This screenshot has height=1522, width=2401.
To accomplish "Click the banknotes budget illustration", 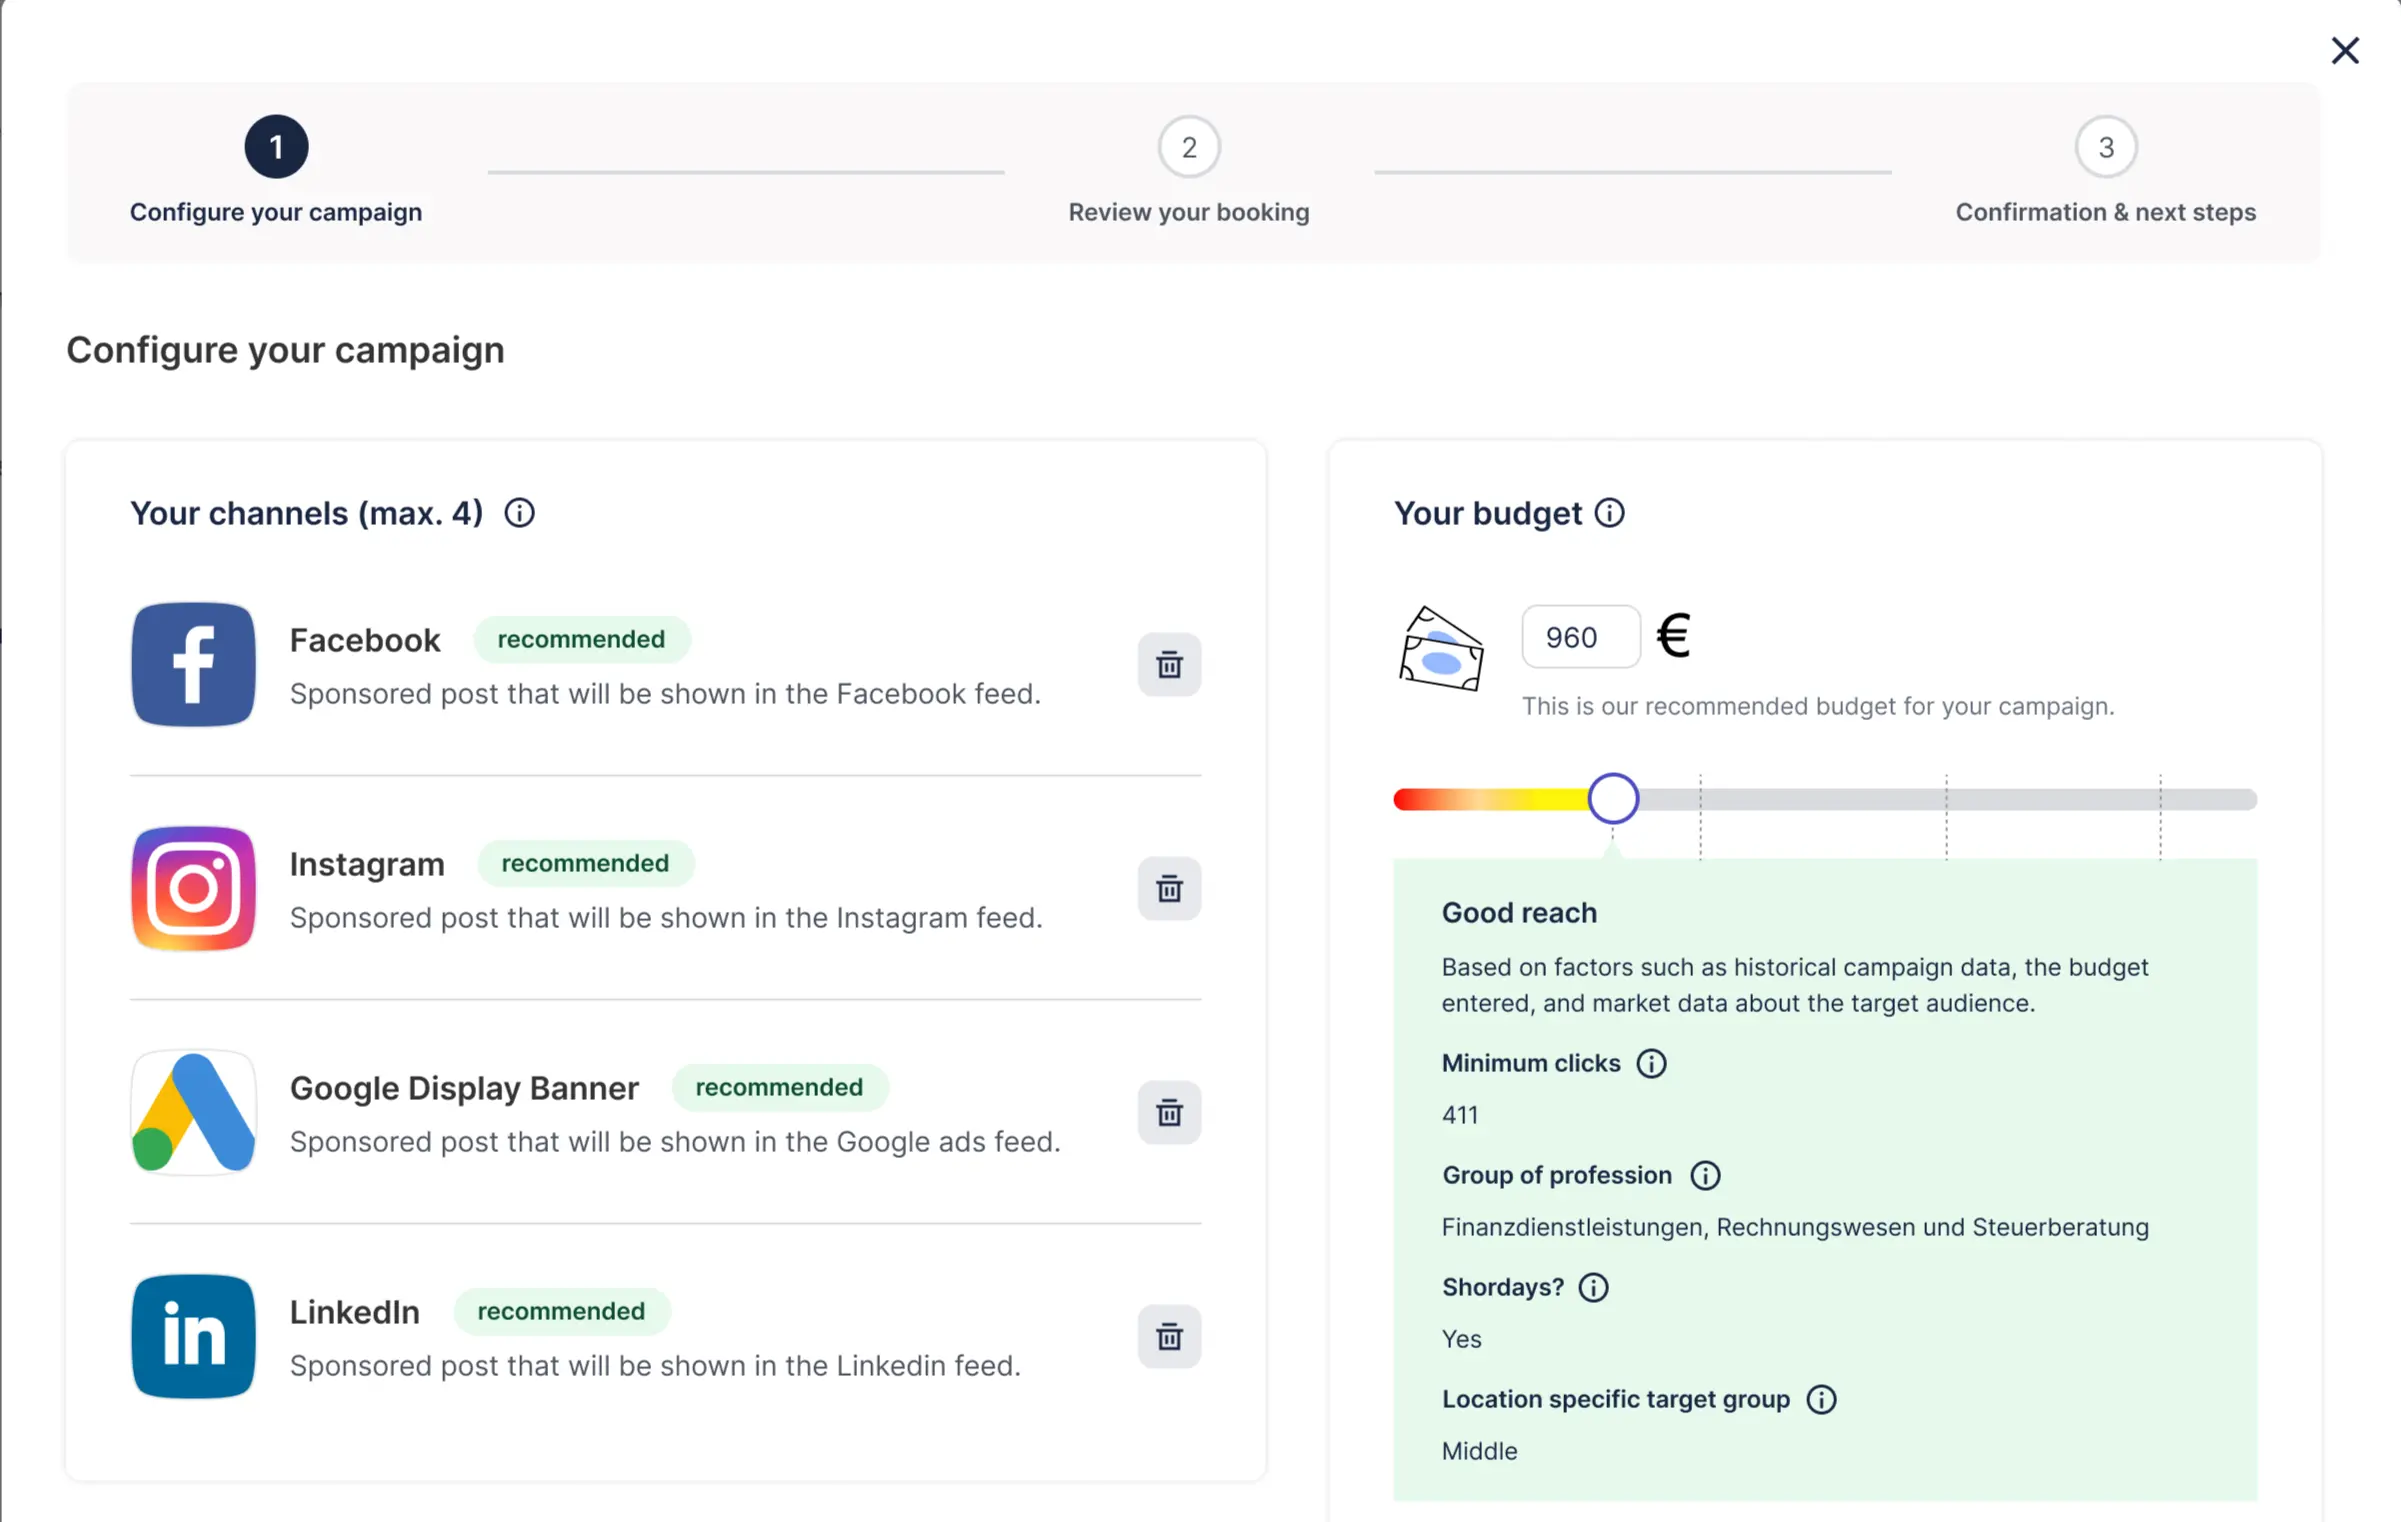I will coord(1440,648).
